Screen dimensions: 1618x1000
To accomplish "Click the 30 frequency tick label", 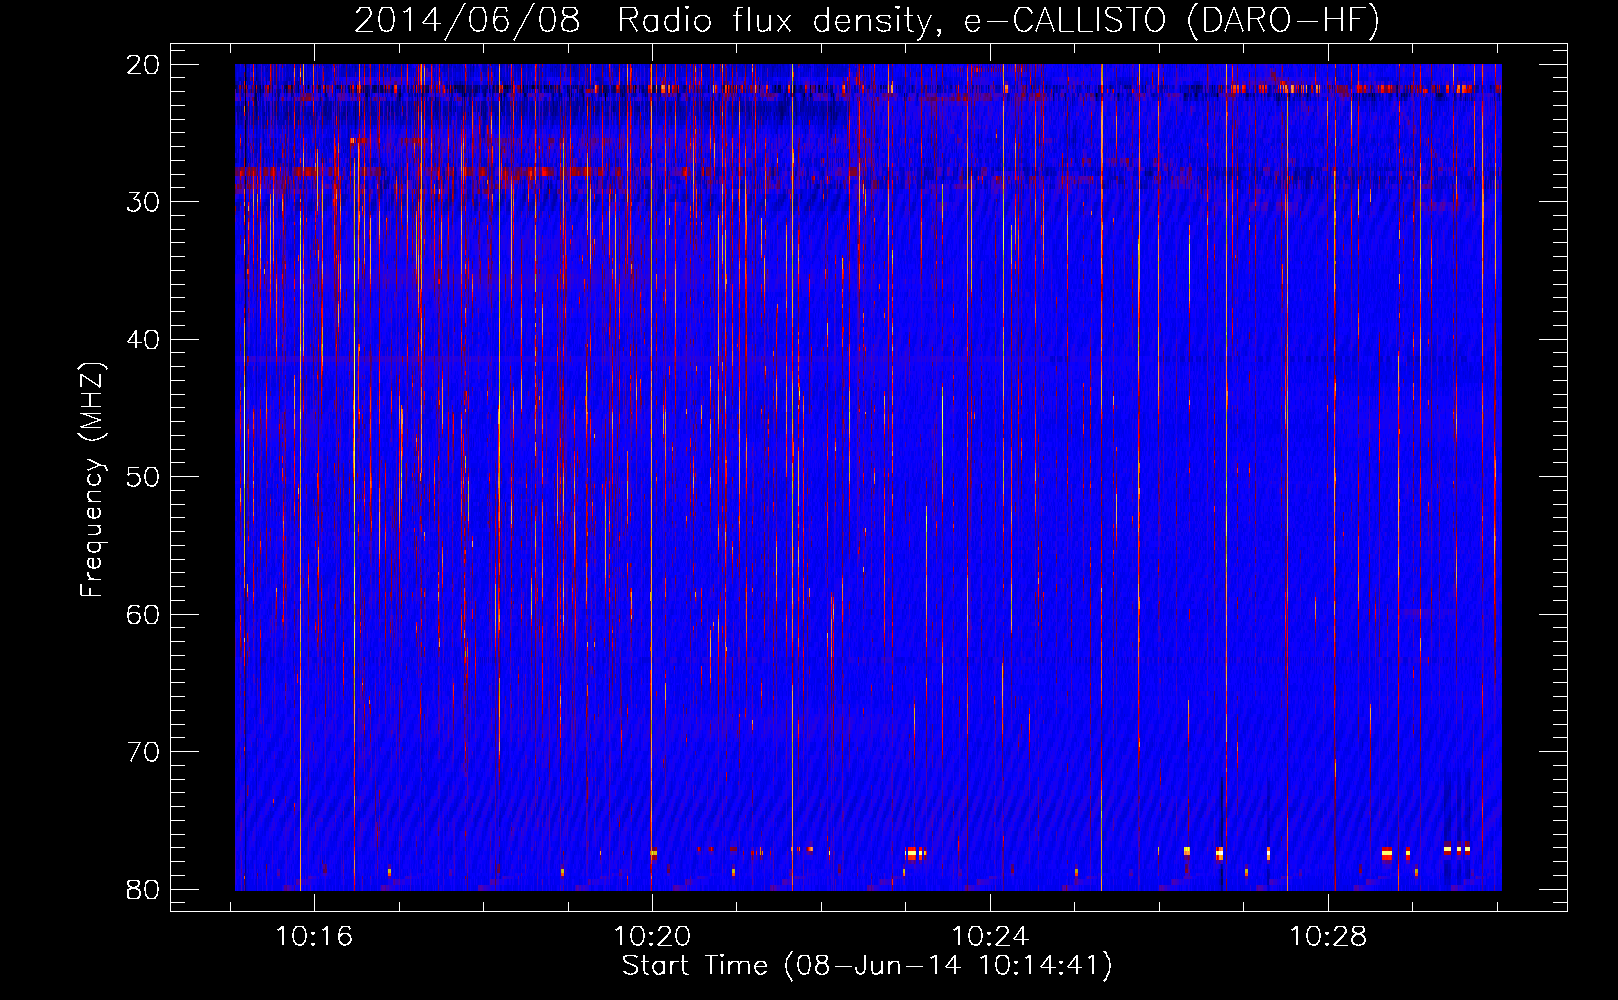I will pos(143,202).
